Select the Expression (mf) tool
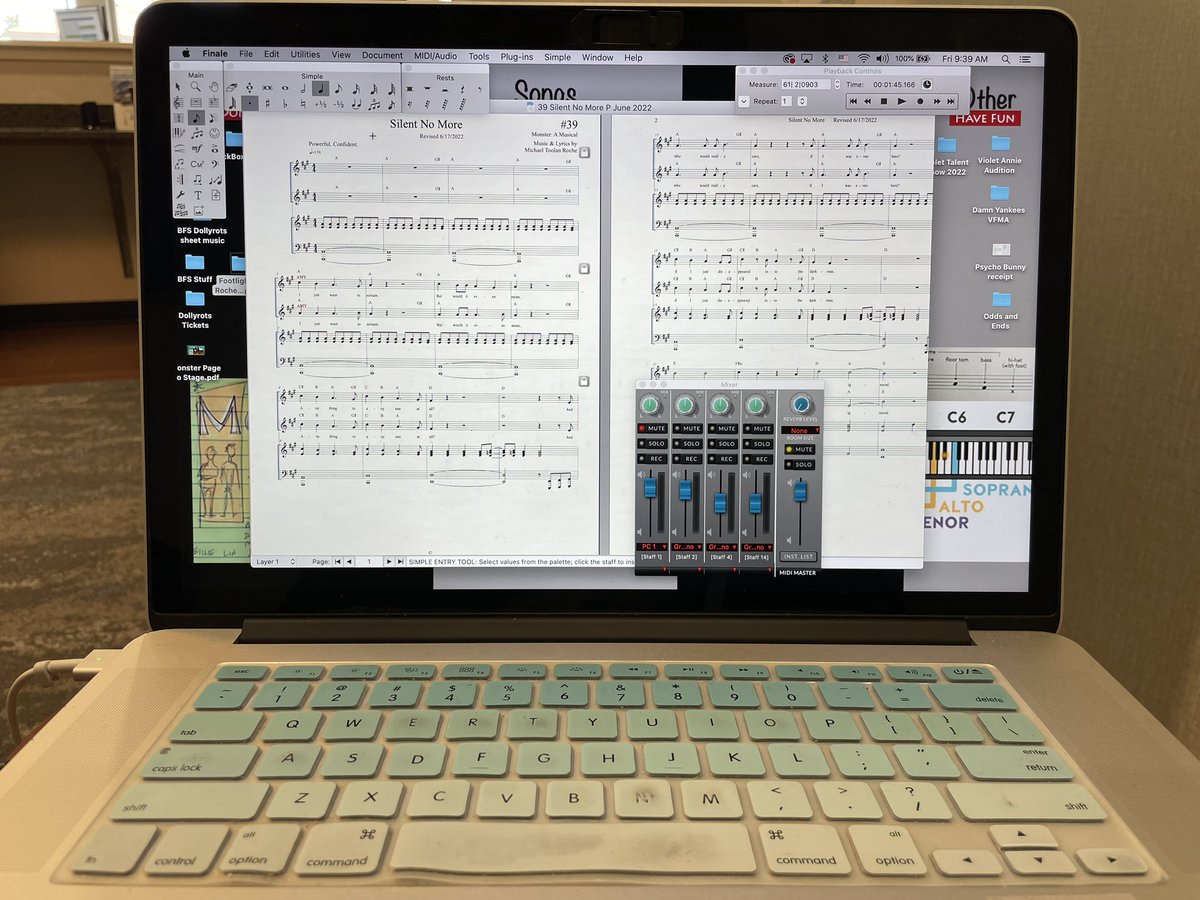 tap(196, 149)
